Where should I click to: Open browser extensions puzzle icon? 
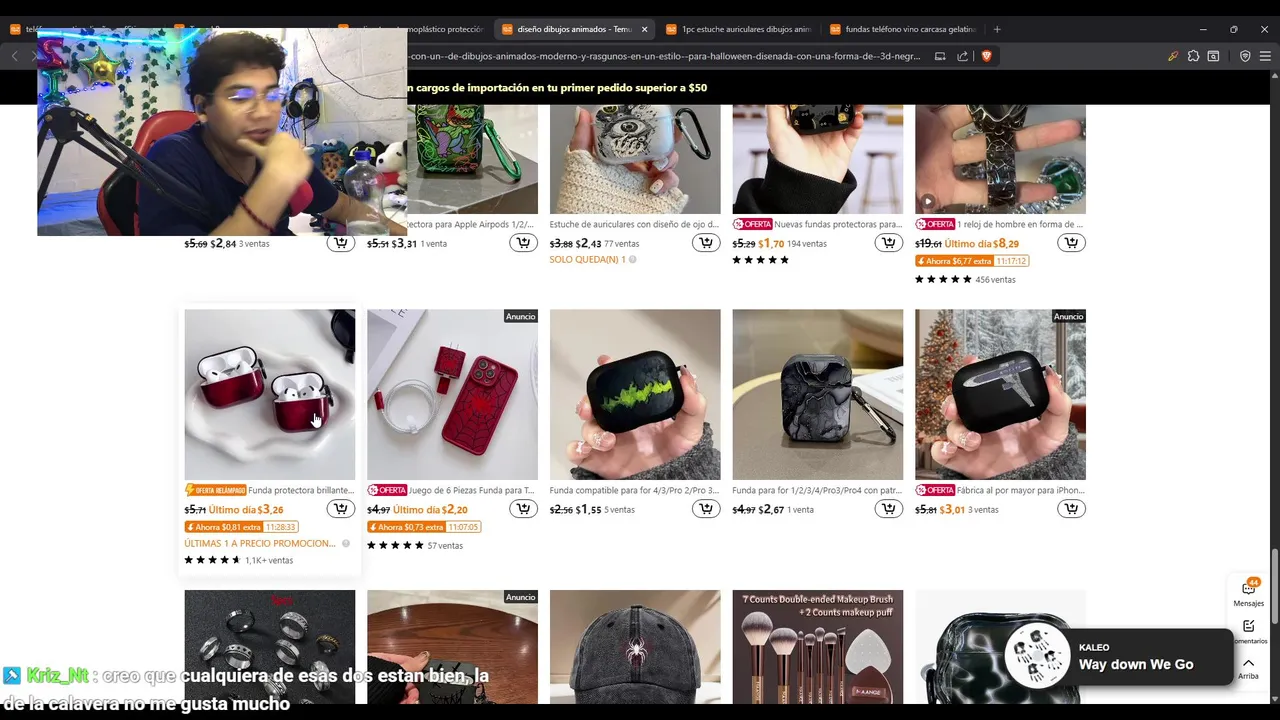pyautogui.click(x=1193, y=56)
